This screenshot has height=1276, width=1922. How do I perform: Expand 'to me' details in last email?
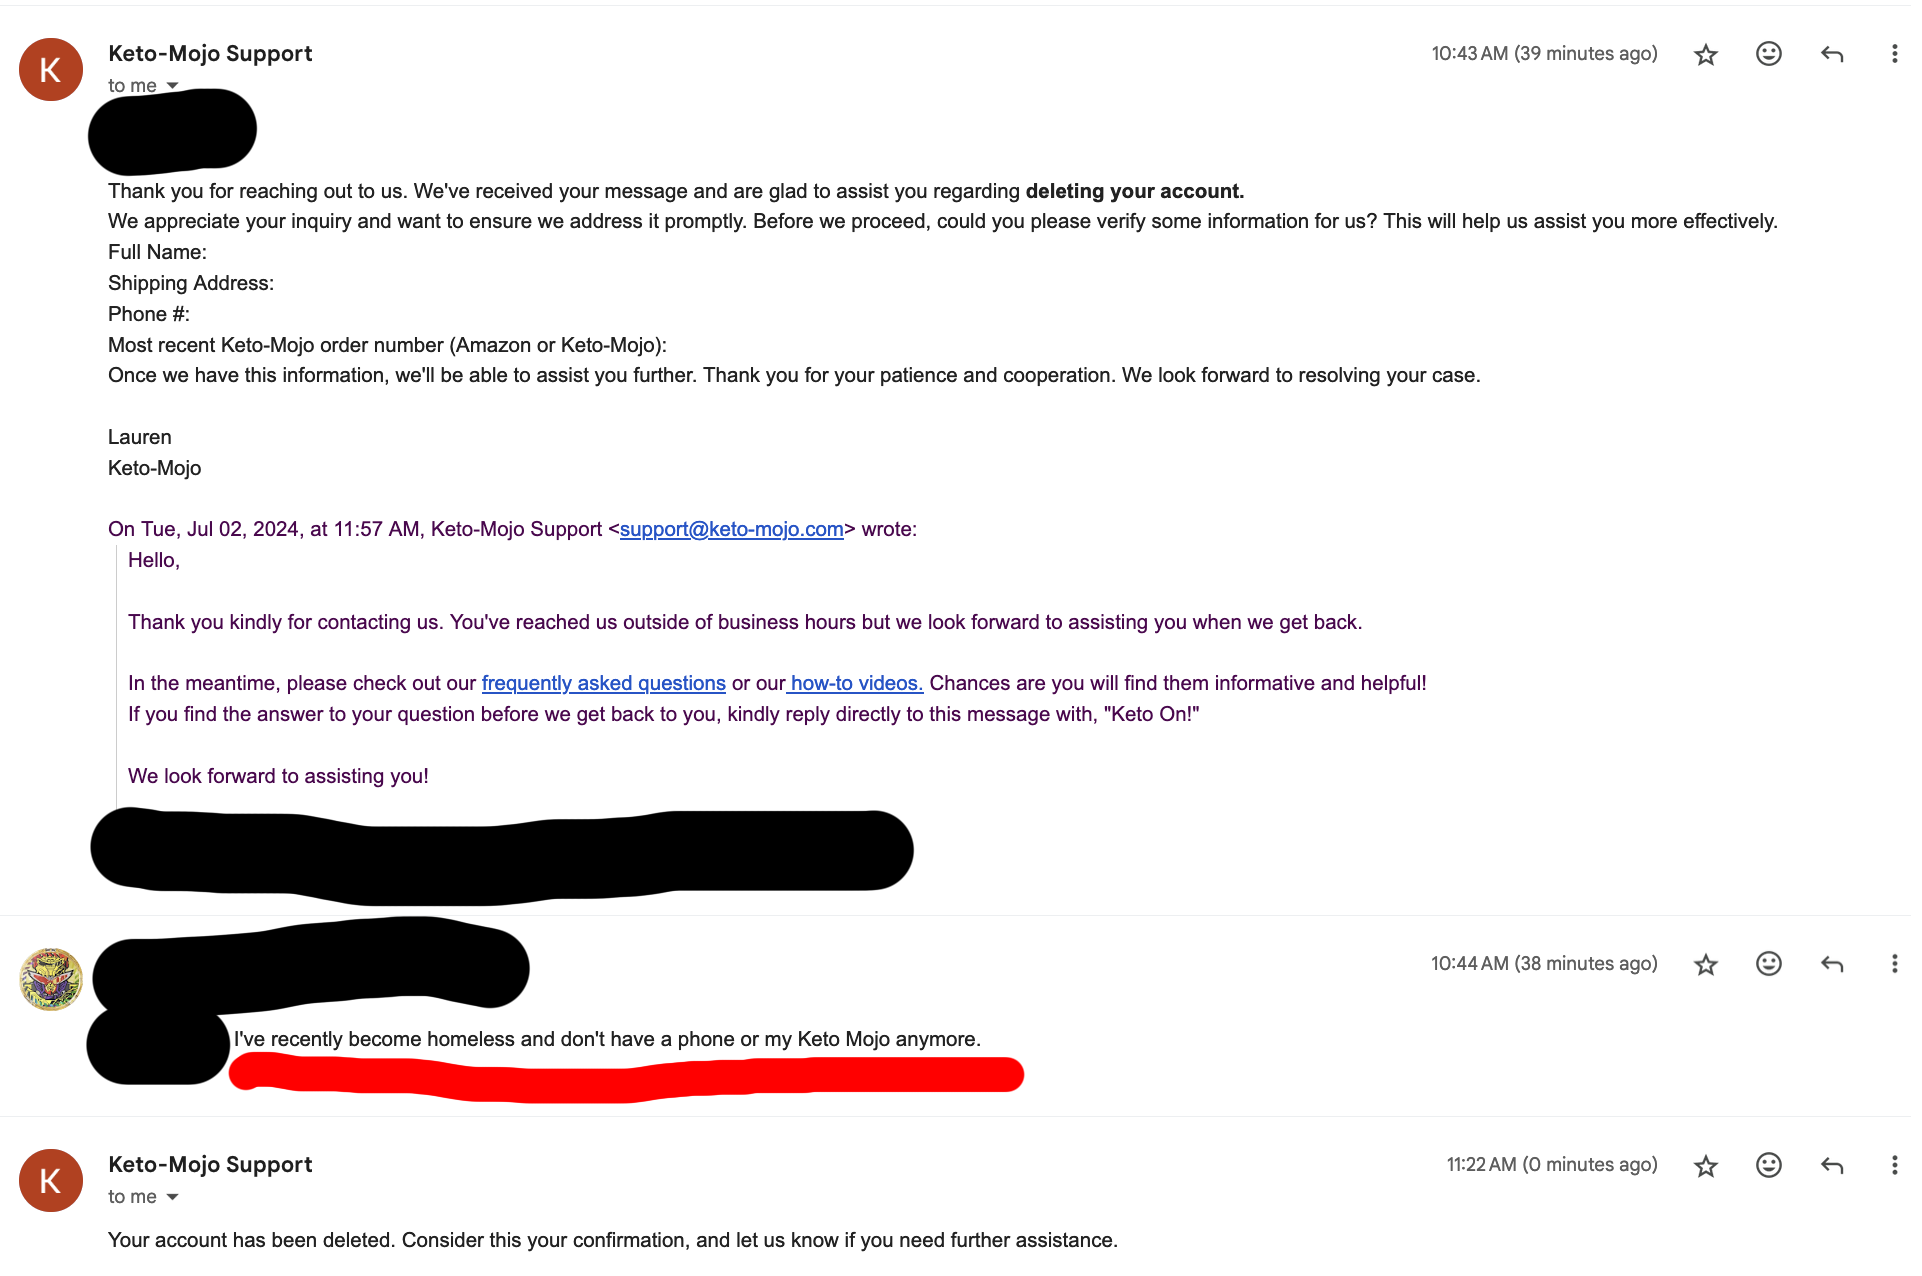click(x=172, y=1197)
